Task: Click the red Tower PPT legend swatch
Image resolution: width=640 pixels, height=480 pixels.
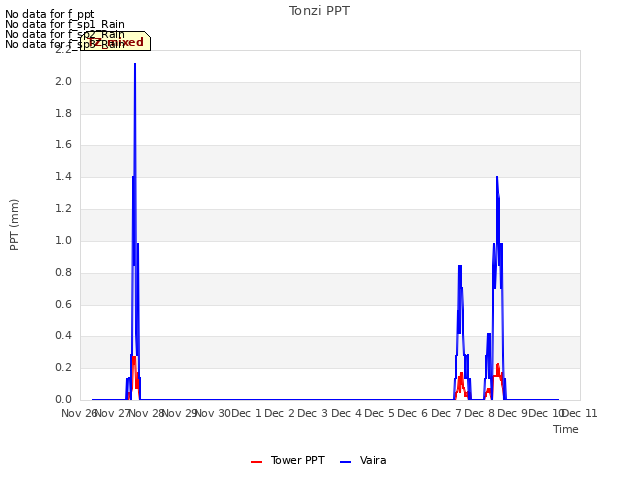Action: point(256,462)
